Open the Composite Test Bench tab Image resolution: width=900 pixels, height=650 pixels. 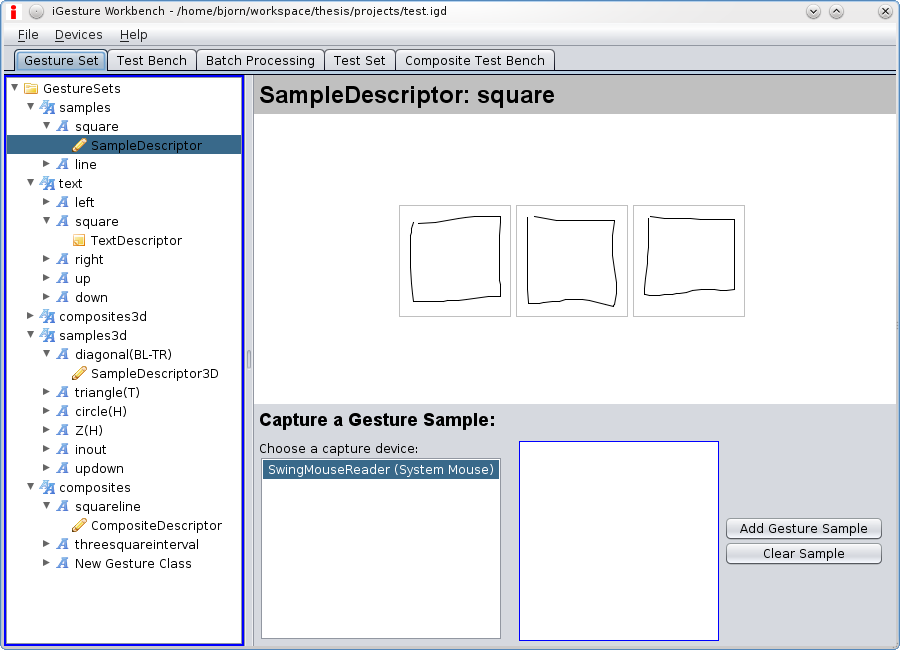point(475,61)
